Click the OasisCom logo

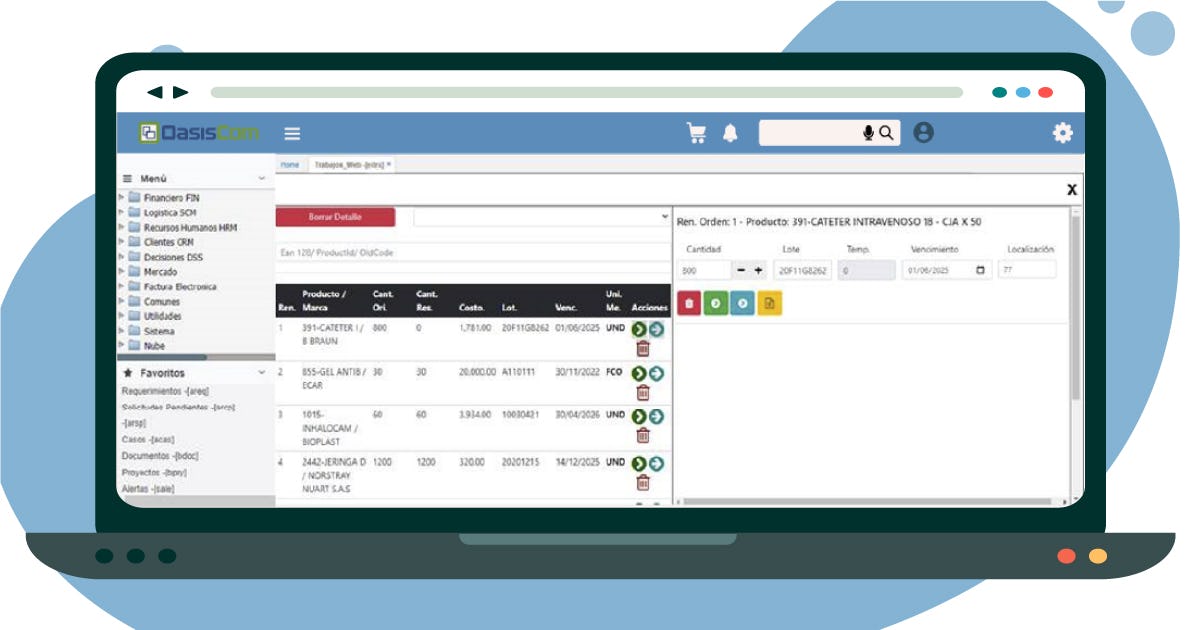pos(199,132)
